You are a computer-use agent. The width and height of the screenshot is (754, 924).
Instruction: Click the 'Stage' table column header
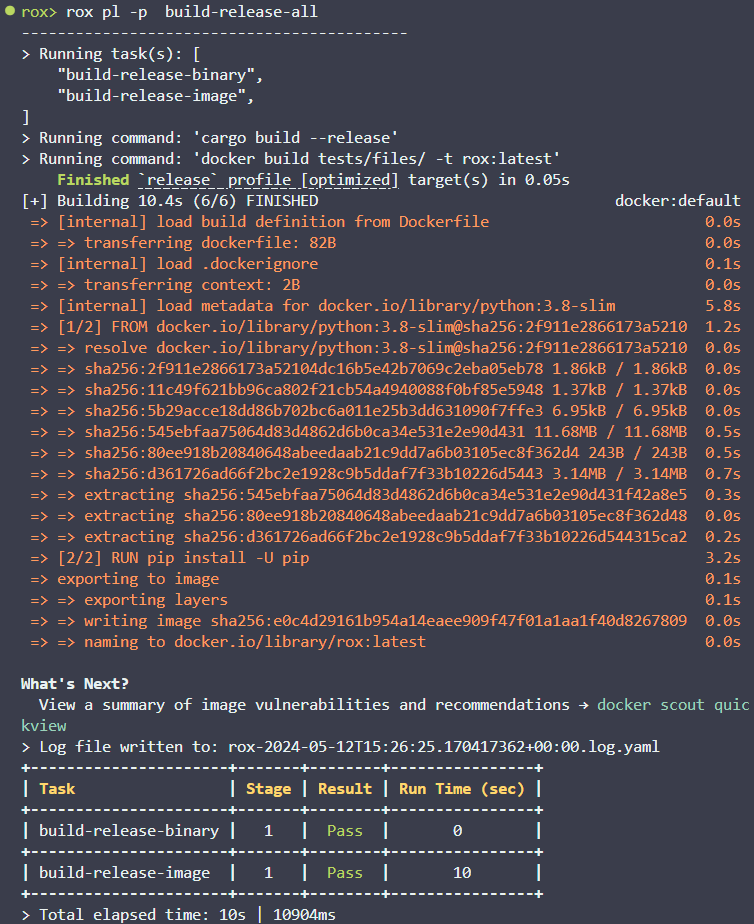coord(268,789)
